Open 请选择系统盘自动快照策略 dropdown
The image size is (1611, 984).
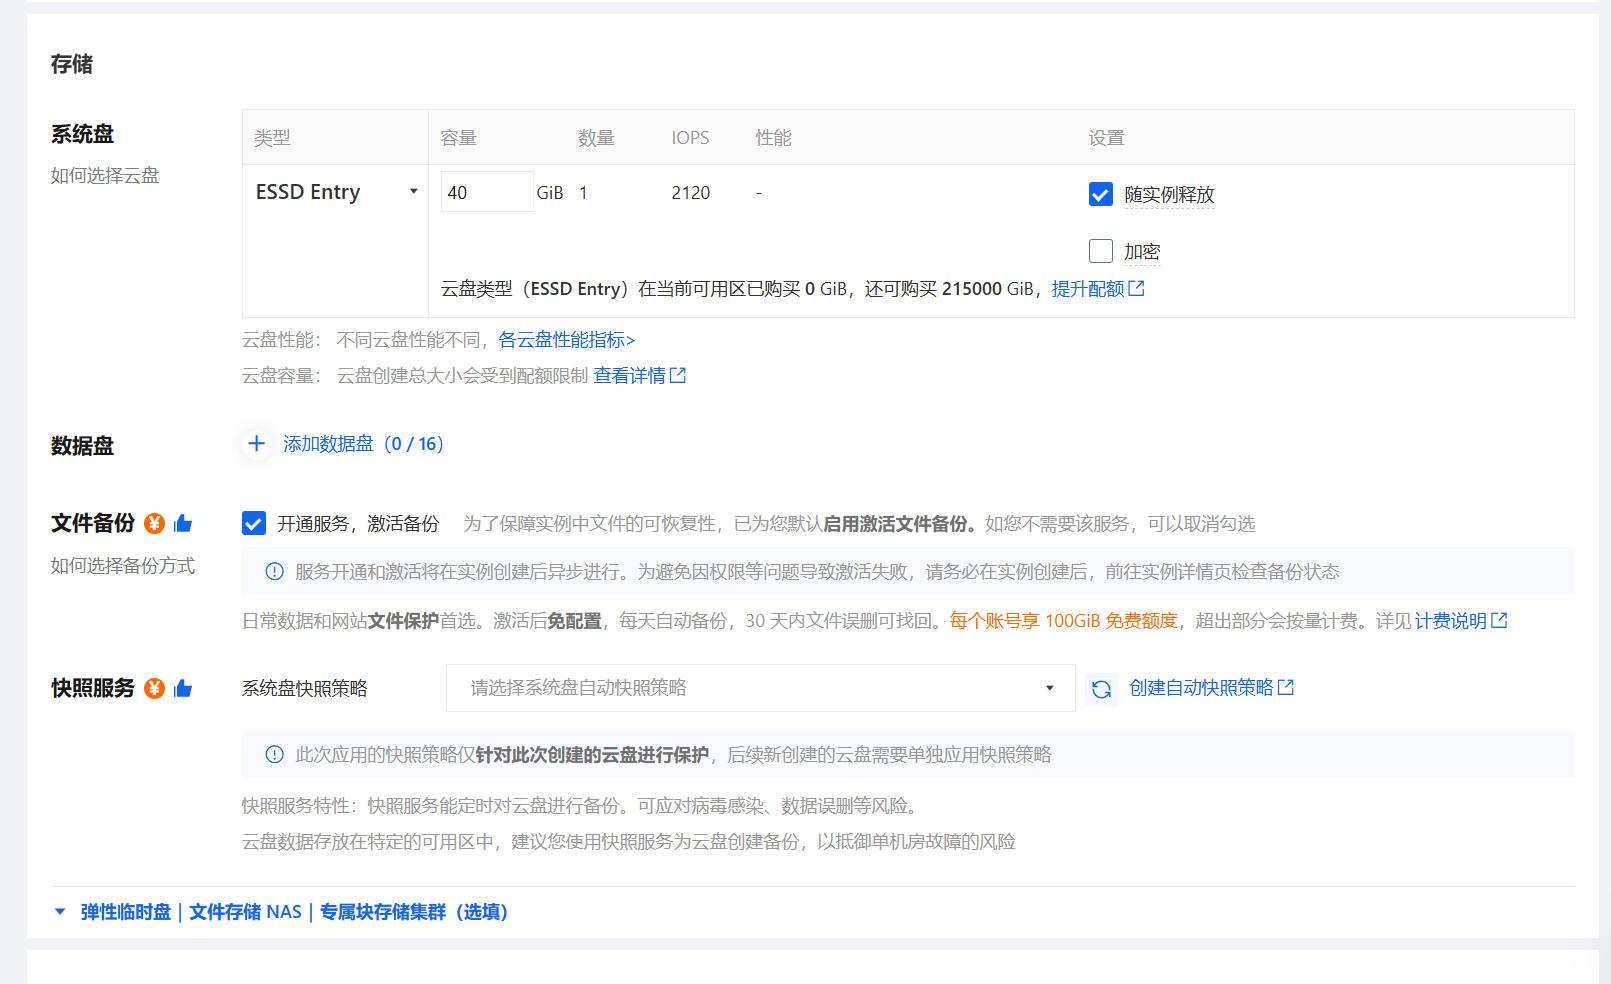pos(760,688)
